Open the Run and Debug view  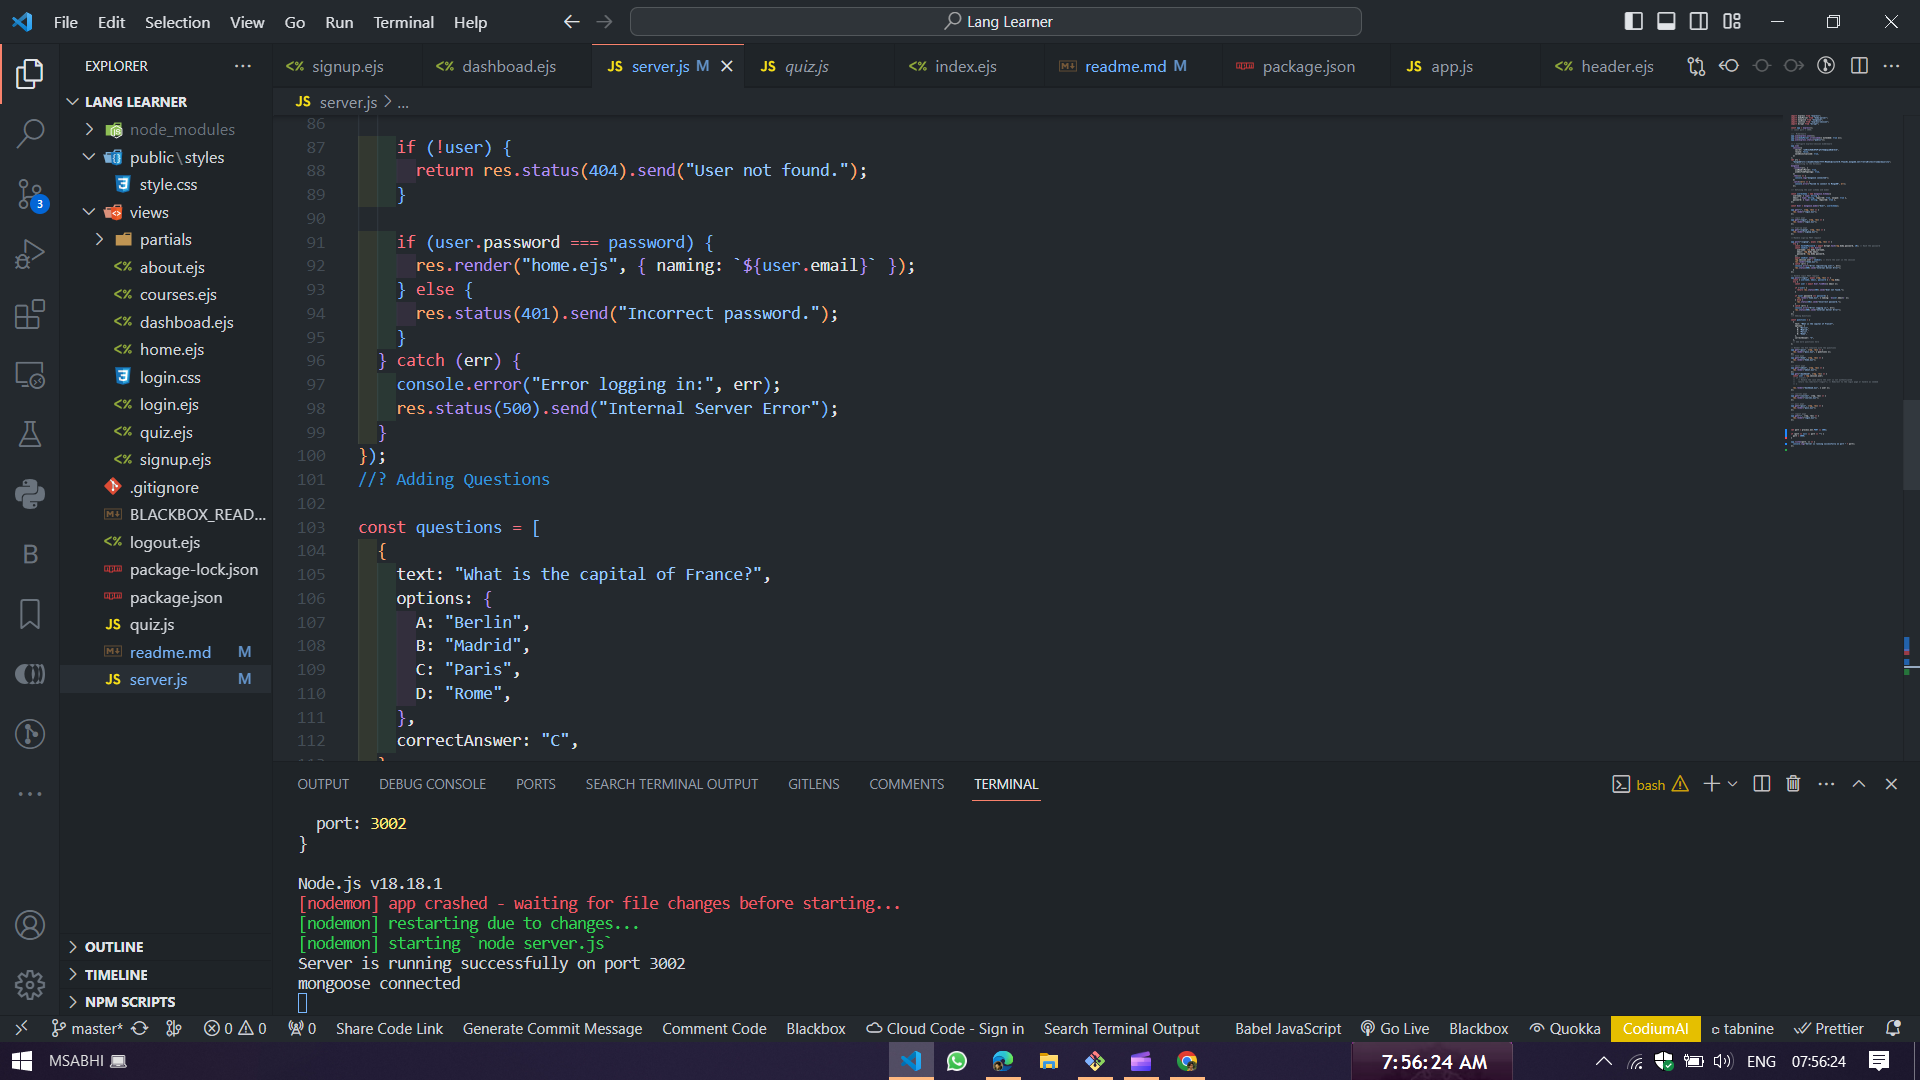click(x=30, y=254)
